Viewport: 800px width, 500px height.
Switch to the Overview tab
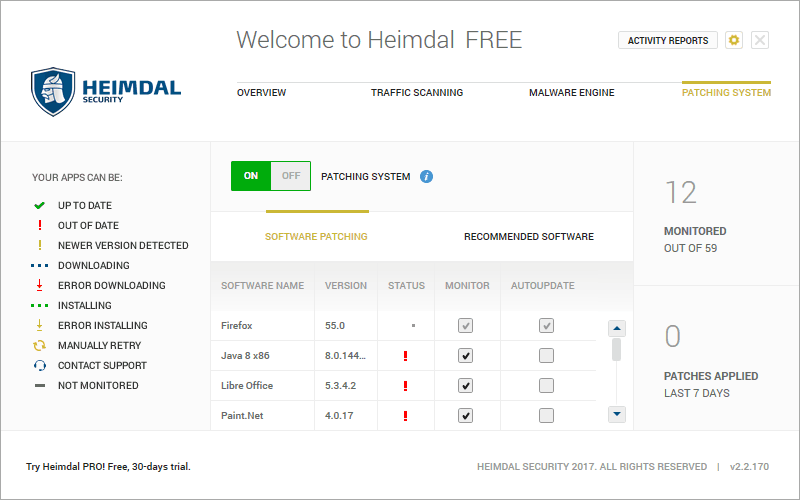(x=261, y=93)
